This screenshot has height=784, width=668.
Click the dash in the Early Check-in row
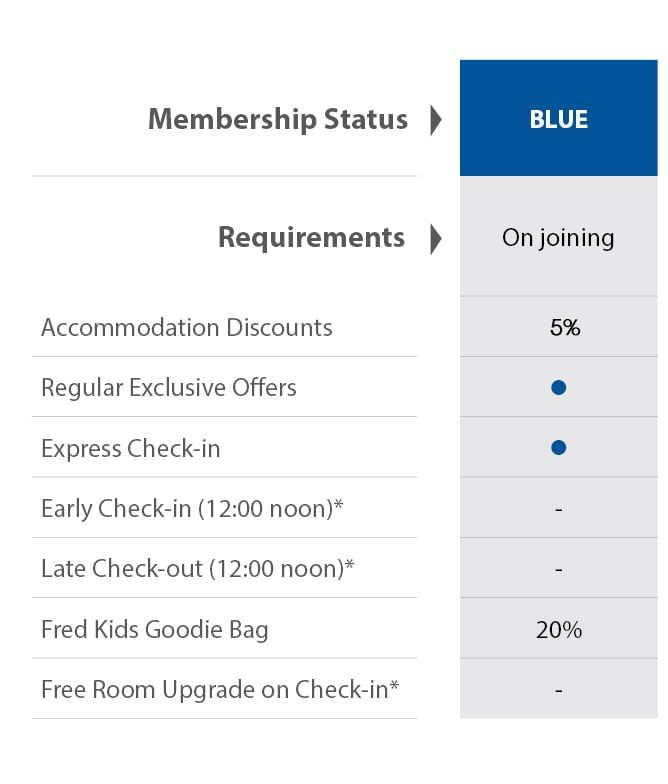pos(558,510)
